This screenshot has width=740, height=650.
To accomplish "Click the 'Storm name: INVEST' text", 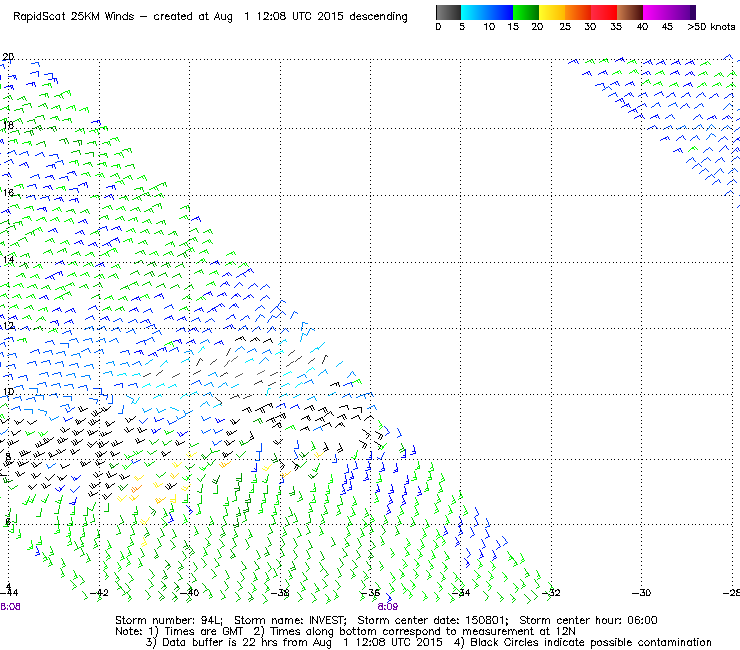I will coord(290,620).
